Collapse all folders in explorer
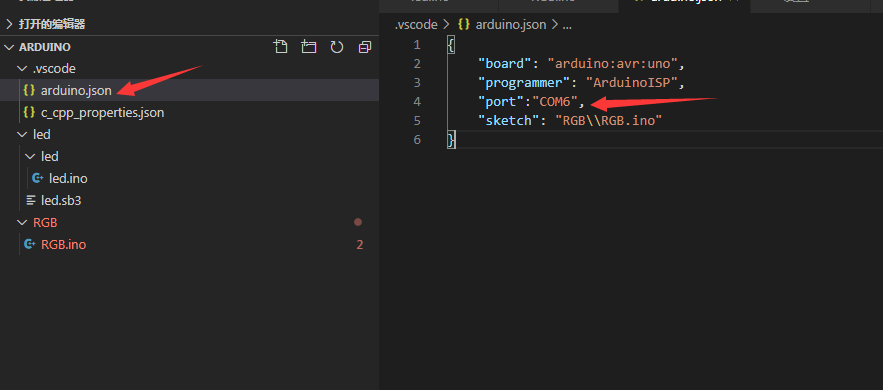This screenshot has width=883, height=390. click(x=365, y=47)
